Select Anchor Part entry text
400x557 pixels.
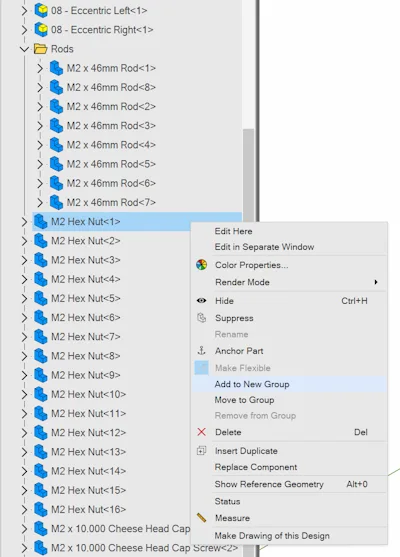[x=239, y=351]
